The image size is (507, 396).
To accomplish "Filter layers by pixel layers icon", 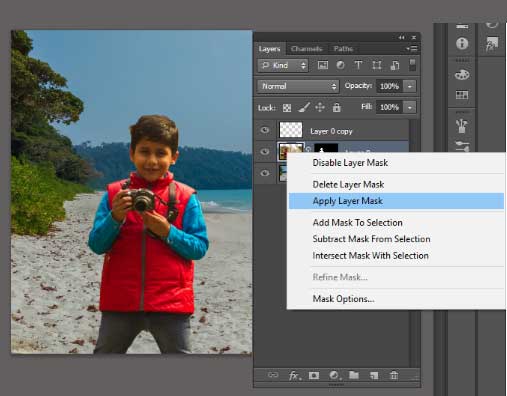I will click(x=322, y=65).
